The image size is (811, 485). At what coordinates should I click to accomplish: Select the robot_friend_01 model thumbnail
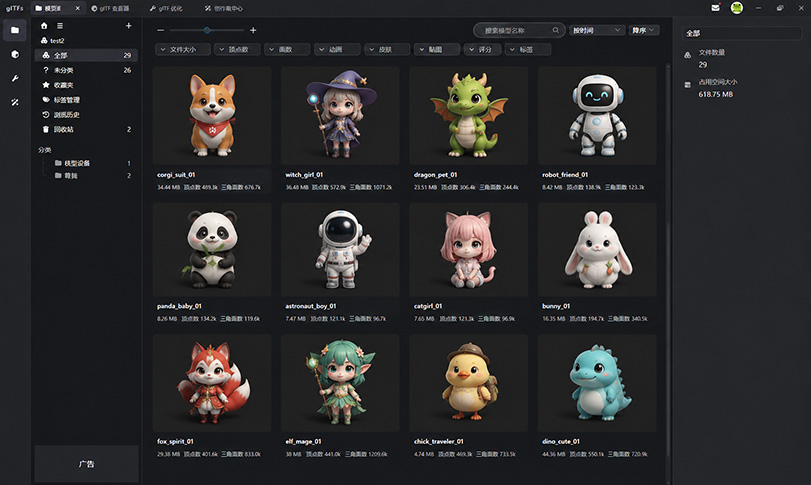597,115
